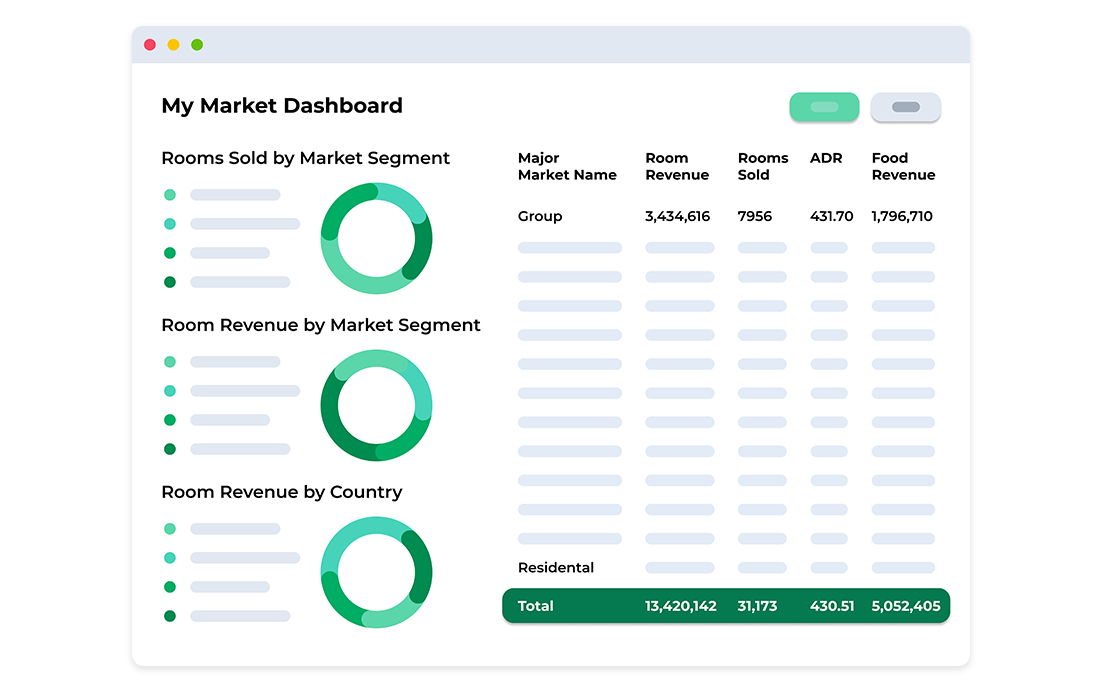Screen dimensions: 1108x692
Task: Click the green button in dashboard header
Action: 824,107
